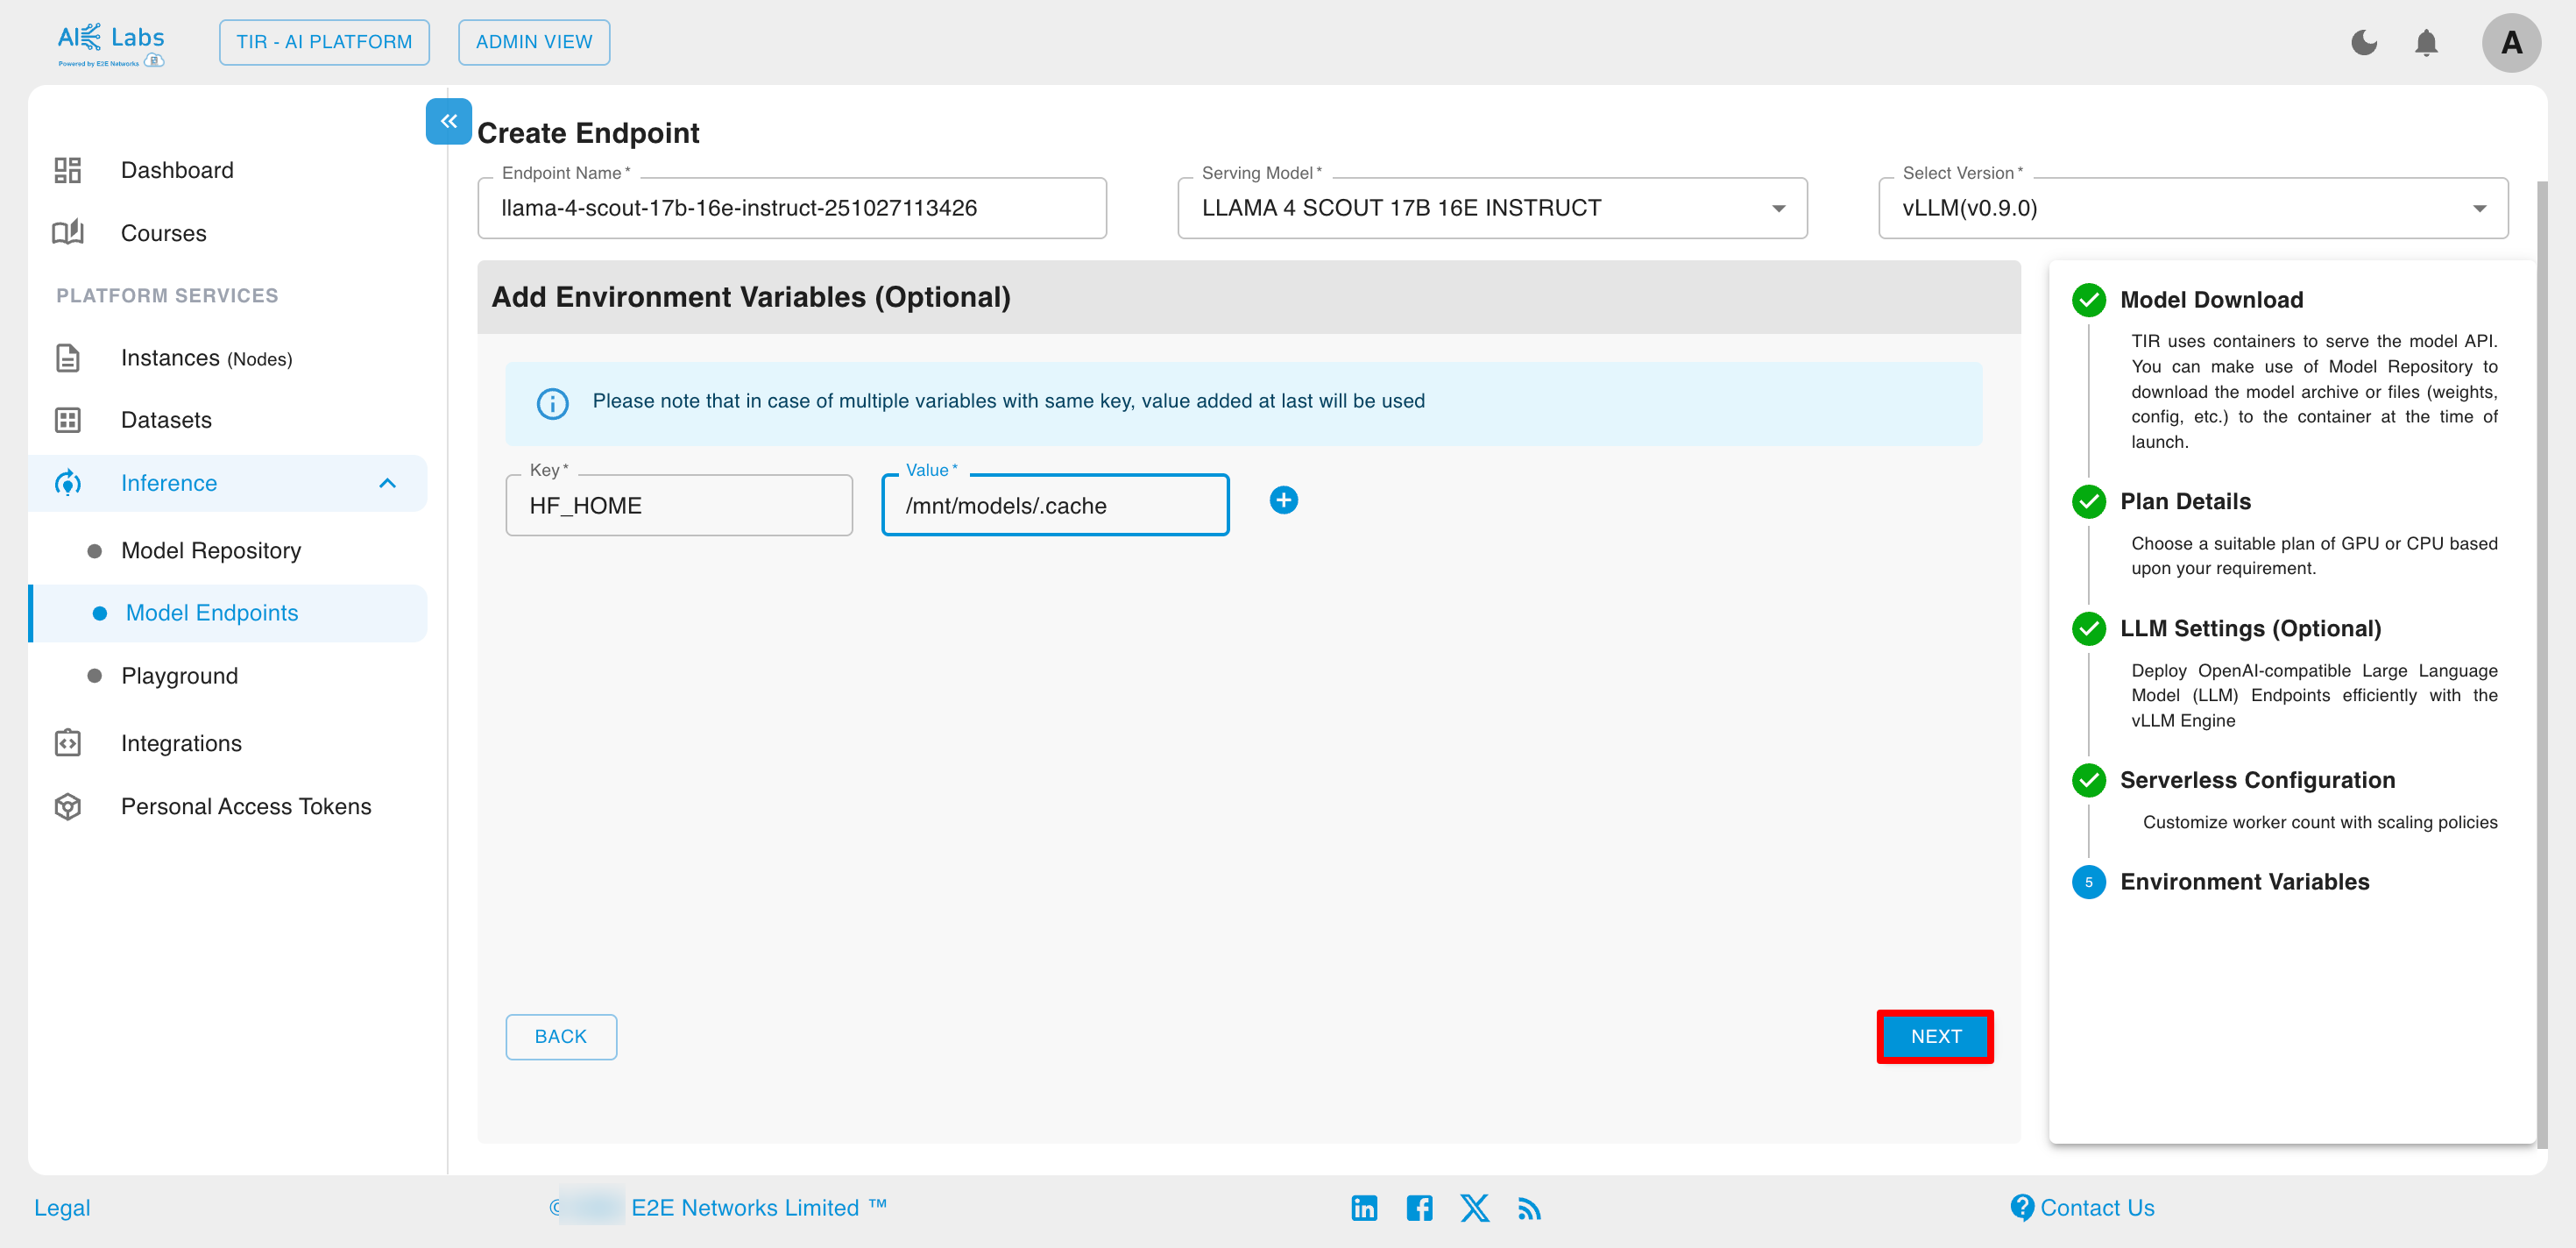
Task: Click TIR - AI PLATFORM button
Action: pos(324,42)
